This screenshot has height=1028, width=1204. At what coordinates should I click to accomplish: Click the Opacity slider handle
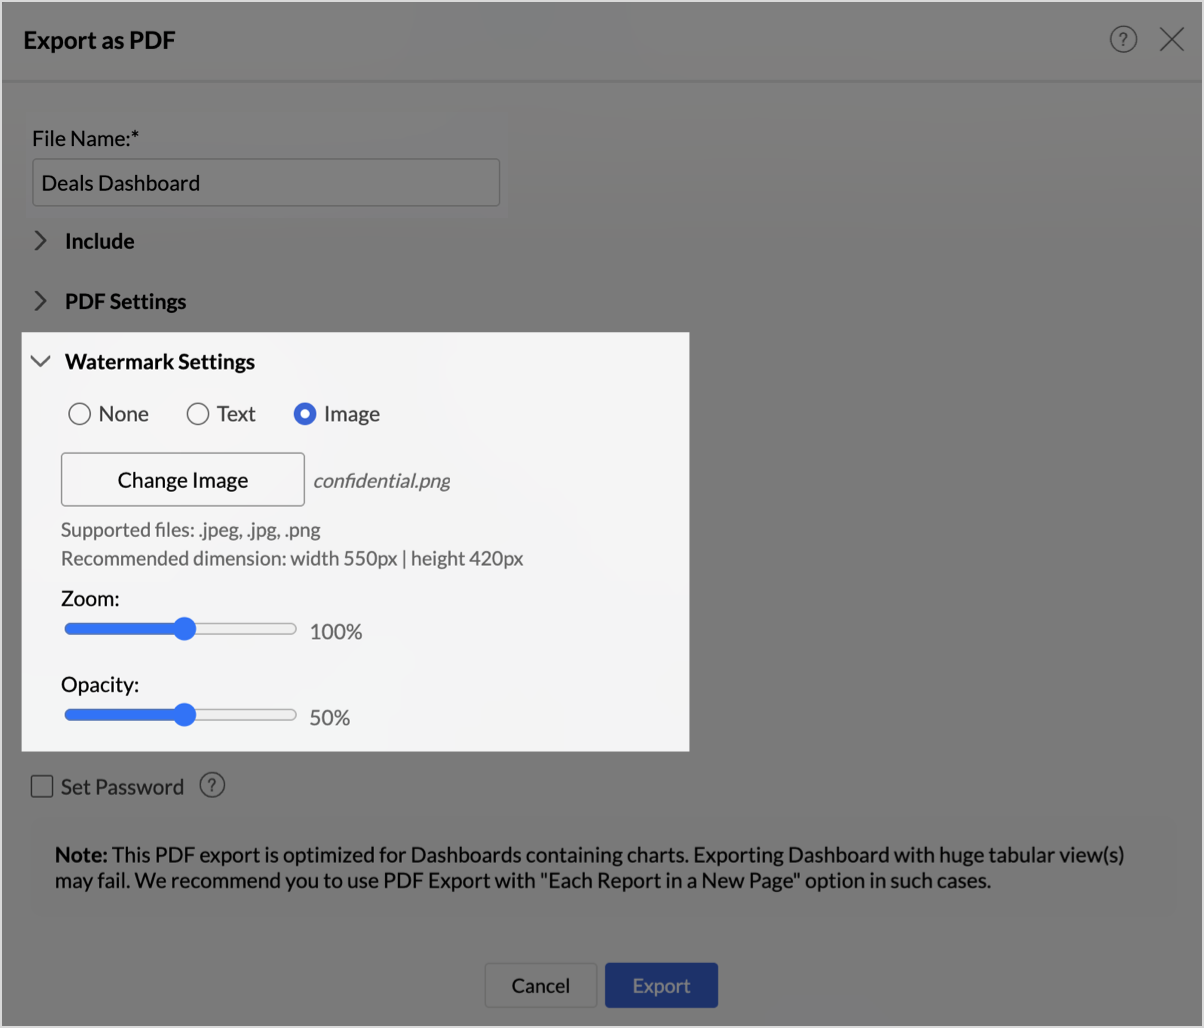pos(184,715)
